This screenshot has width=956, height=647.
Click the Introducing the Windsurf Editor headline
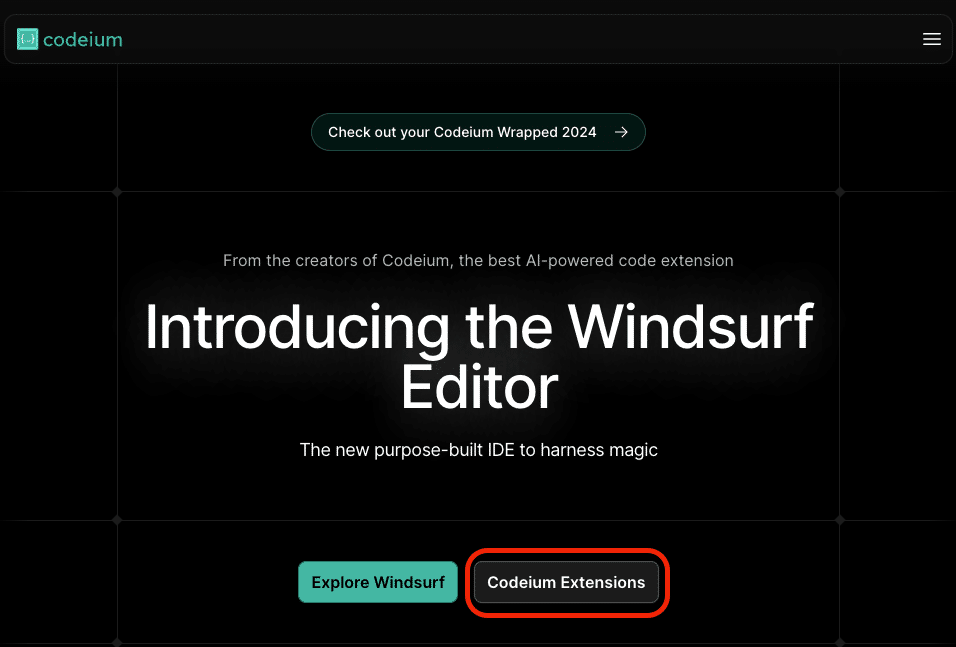click(478, 355)
